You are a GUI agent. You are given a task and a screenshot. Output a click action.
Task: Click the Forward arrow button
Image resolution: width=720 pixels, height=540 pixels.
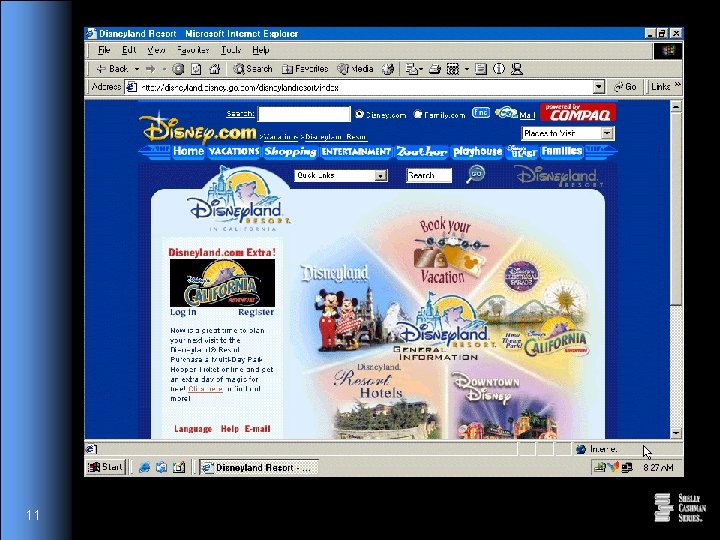point(150,69)
